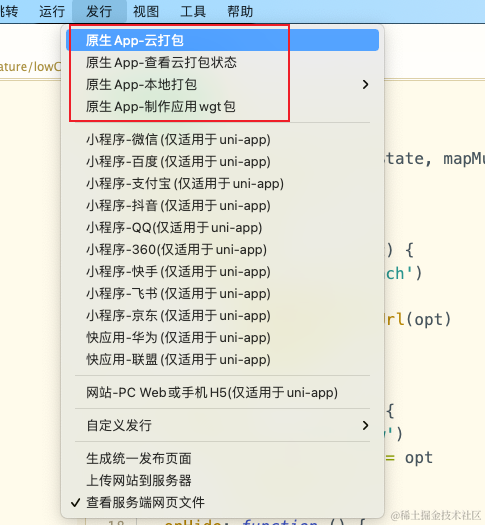Select 小程序-抖音 publish option
This screenshot has height=525, width=485.
point(223,205)
